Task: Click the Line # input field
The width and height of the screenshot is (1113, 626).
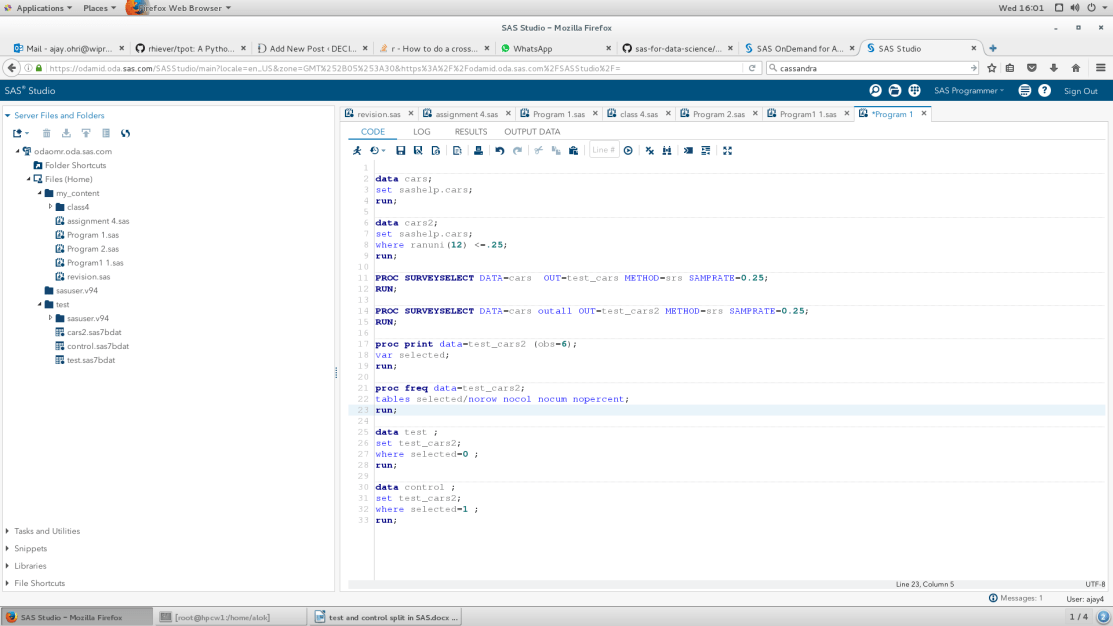Action: (x=604, y=151)
